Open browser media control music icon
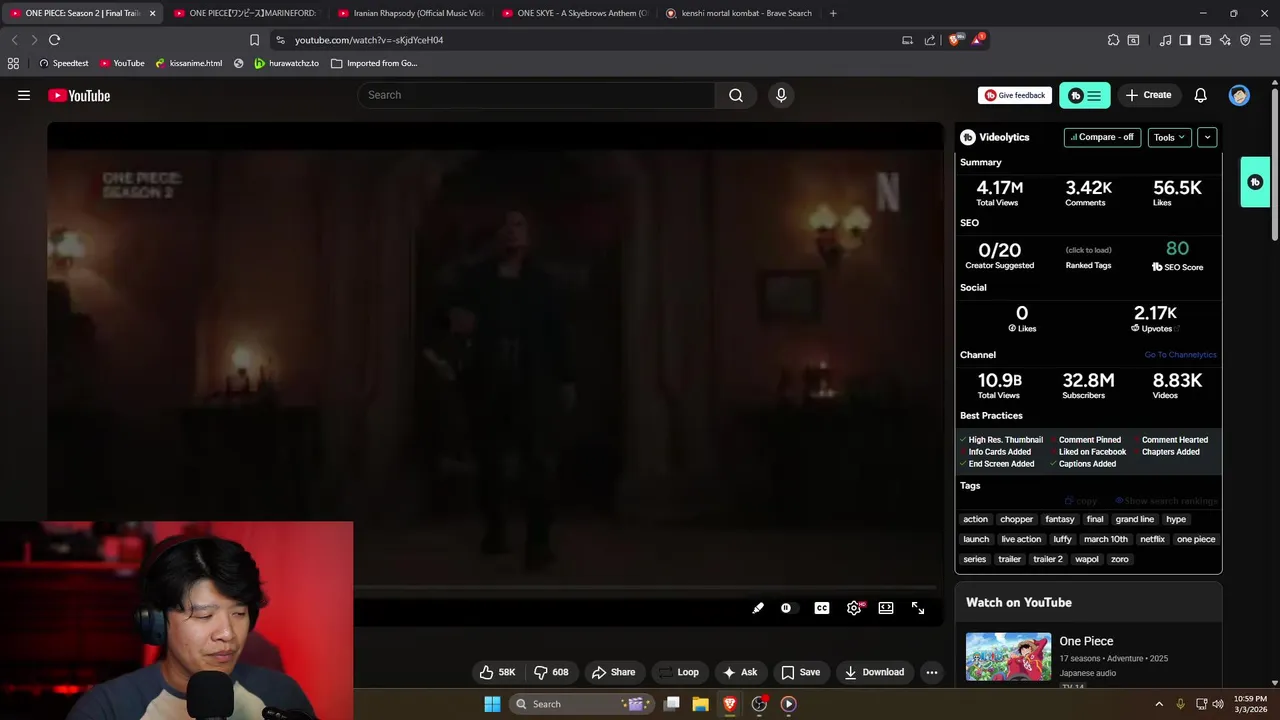Screen dimensions: 1280x720 tap(1165, 40)
